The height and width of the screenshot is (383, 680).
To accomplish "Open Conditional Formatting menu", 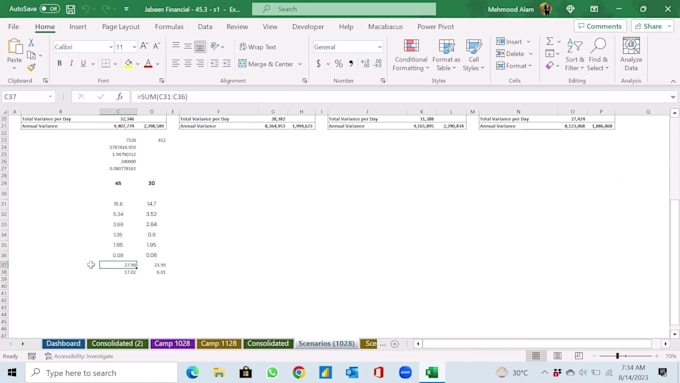I will tap(411, 55).
